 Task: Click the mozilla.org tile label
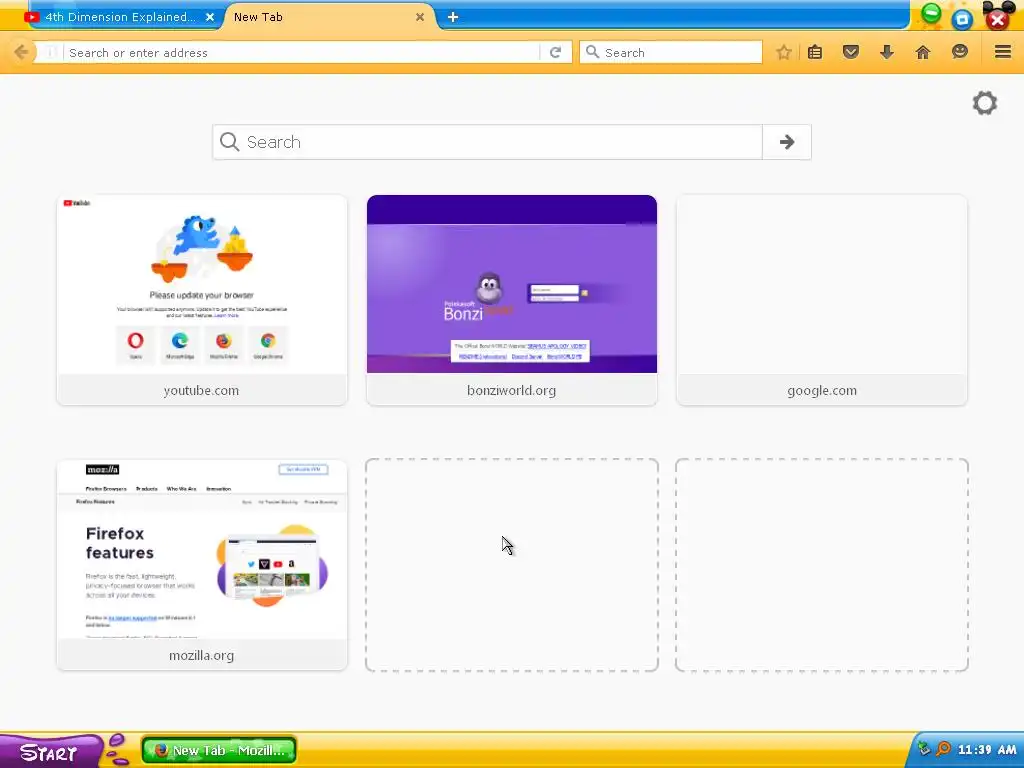click(x=201, y=656)
